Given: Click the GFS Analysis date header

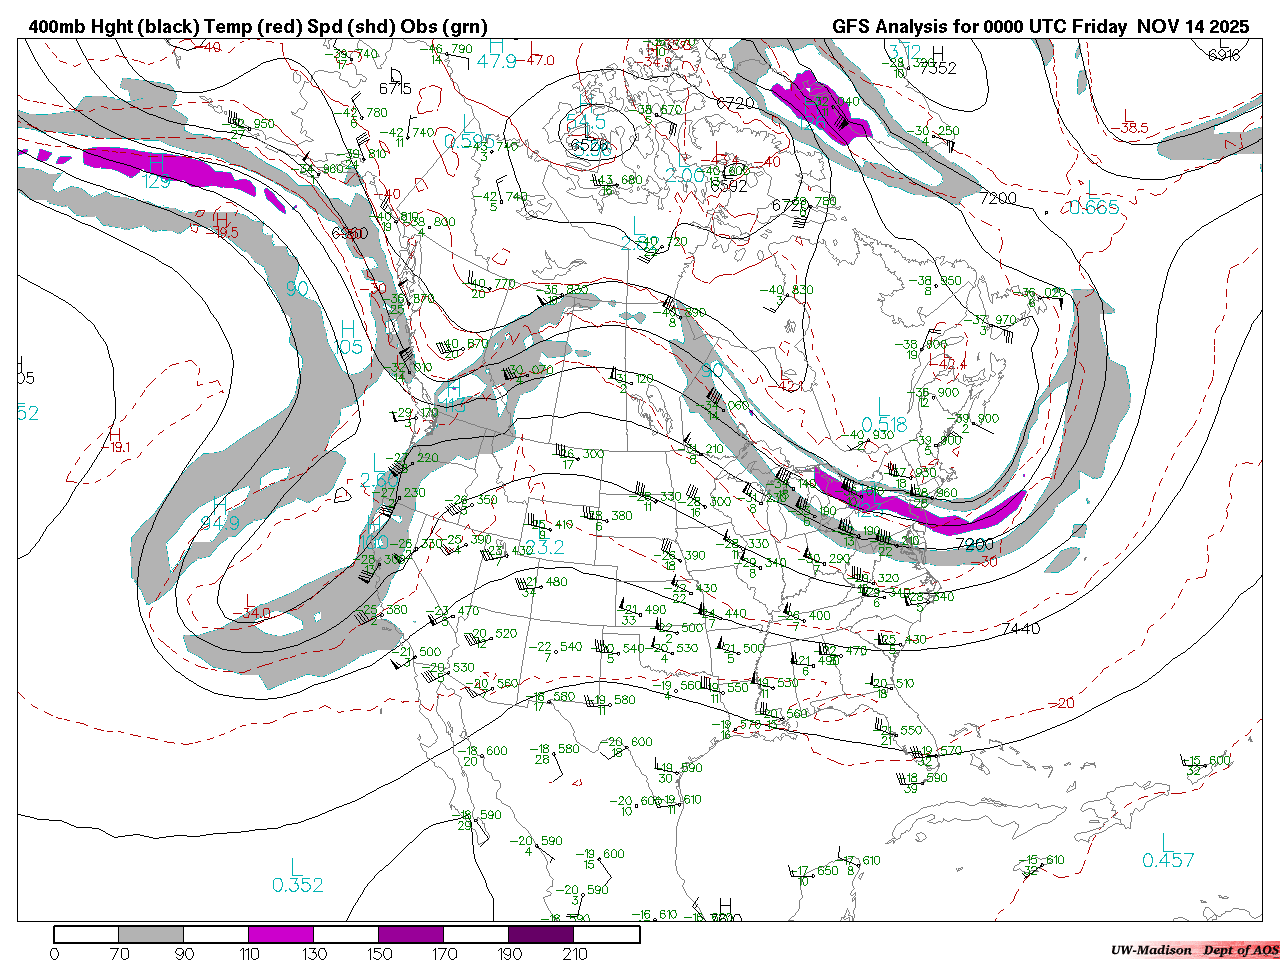Looking at the screenshot, I should (1040, 27).
